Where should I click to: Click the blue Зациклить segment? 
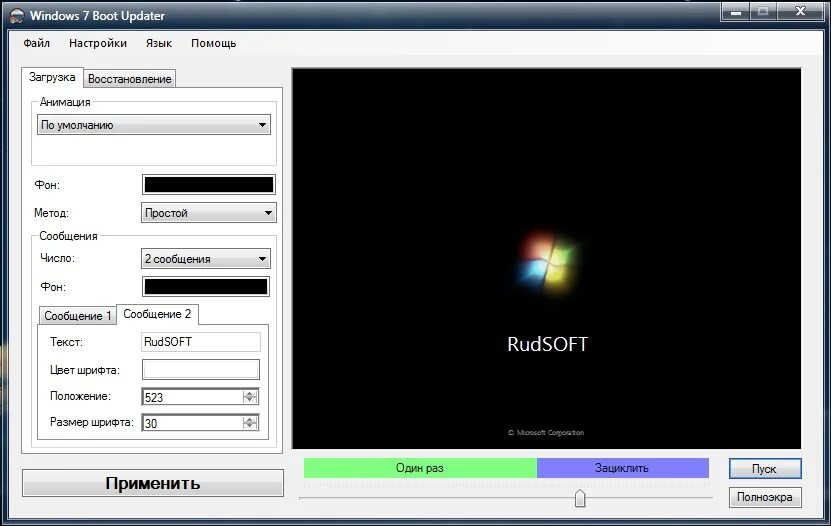(622, 468)
